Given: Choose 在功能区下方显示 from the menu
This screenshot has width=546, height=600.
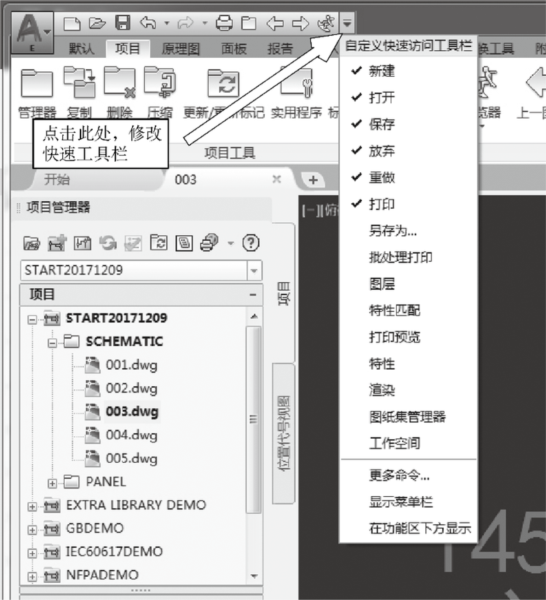Looking at the screenshot, I should (408, 528).
